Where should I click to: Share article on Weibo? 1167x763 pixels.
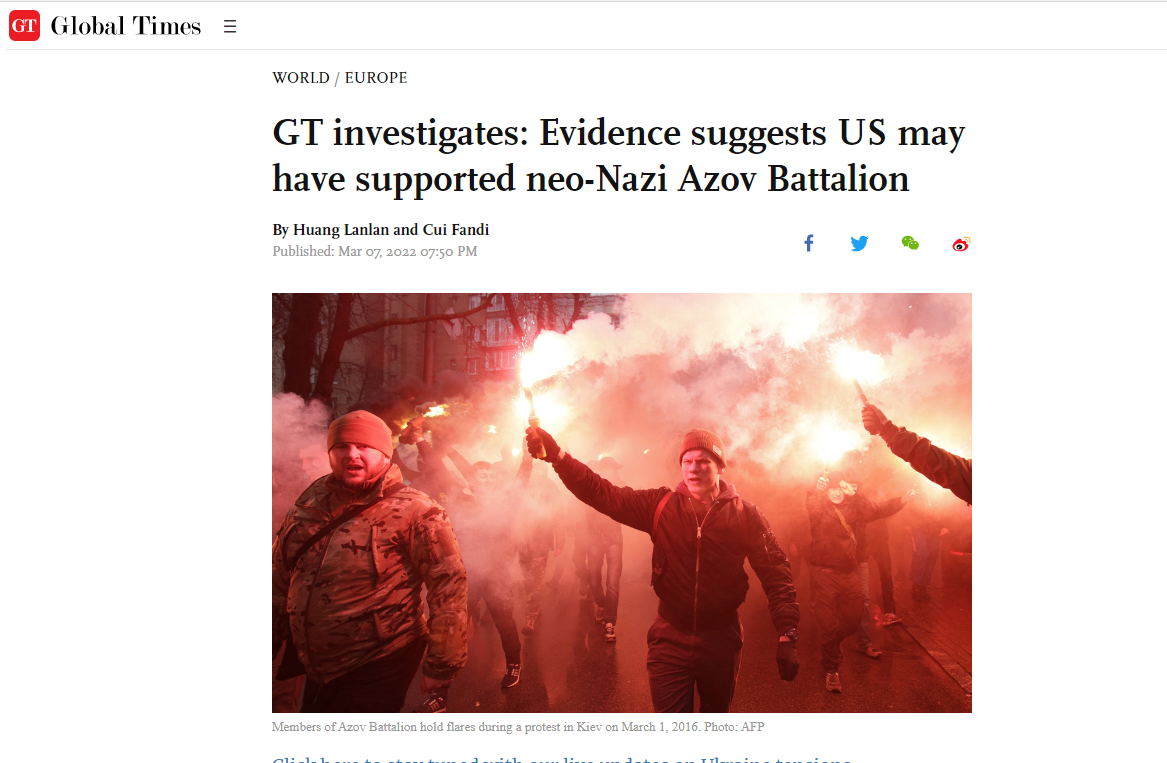[x=962, y=244]
